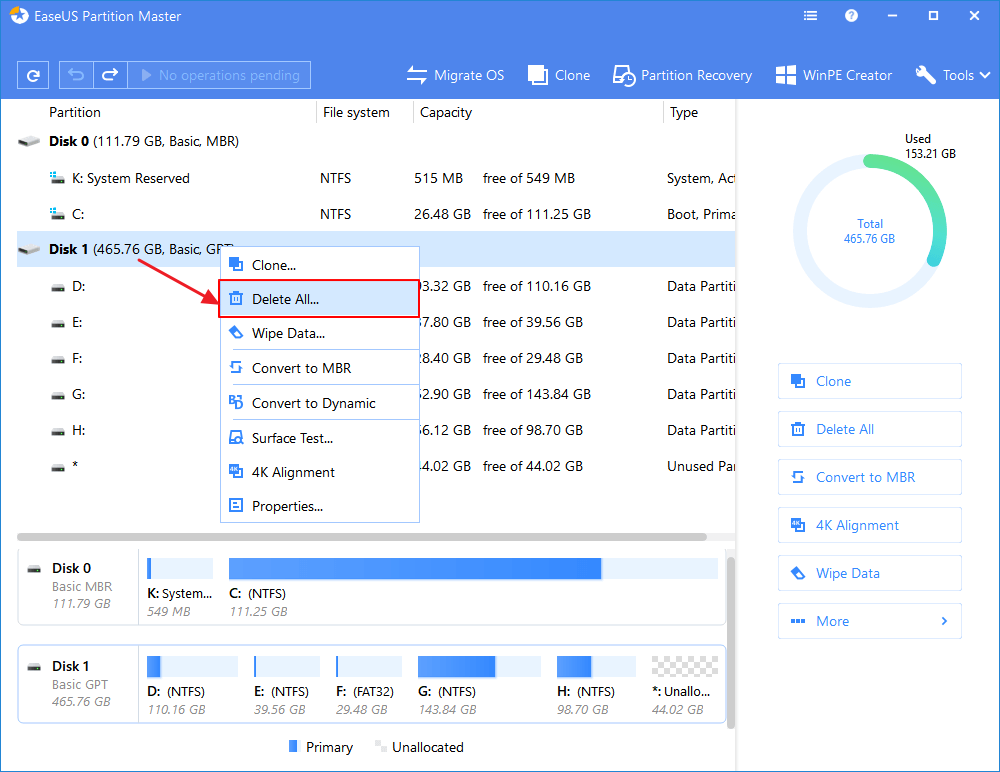The height and width of the screenshot is (772, 1000).
Task: Click the Type column header
Action: point(684,112)
